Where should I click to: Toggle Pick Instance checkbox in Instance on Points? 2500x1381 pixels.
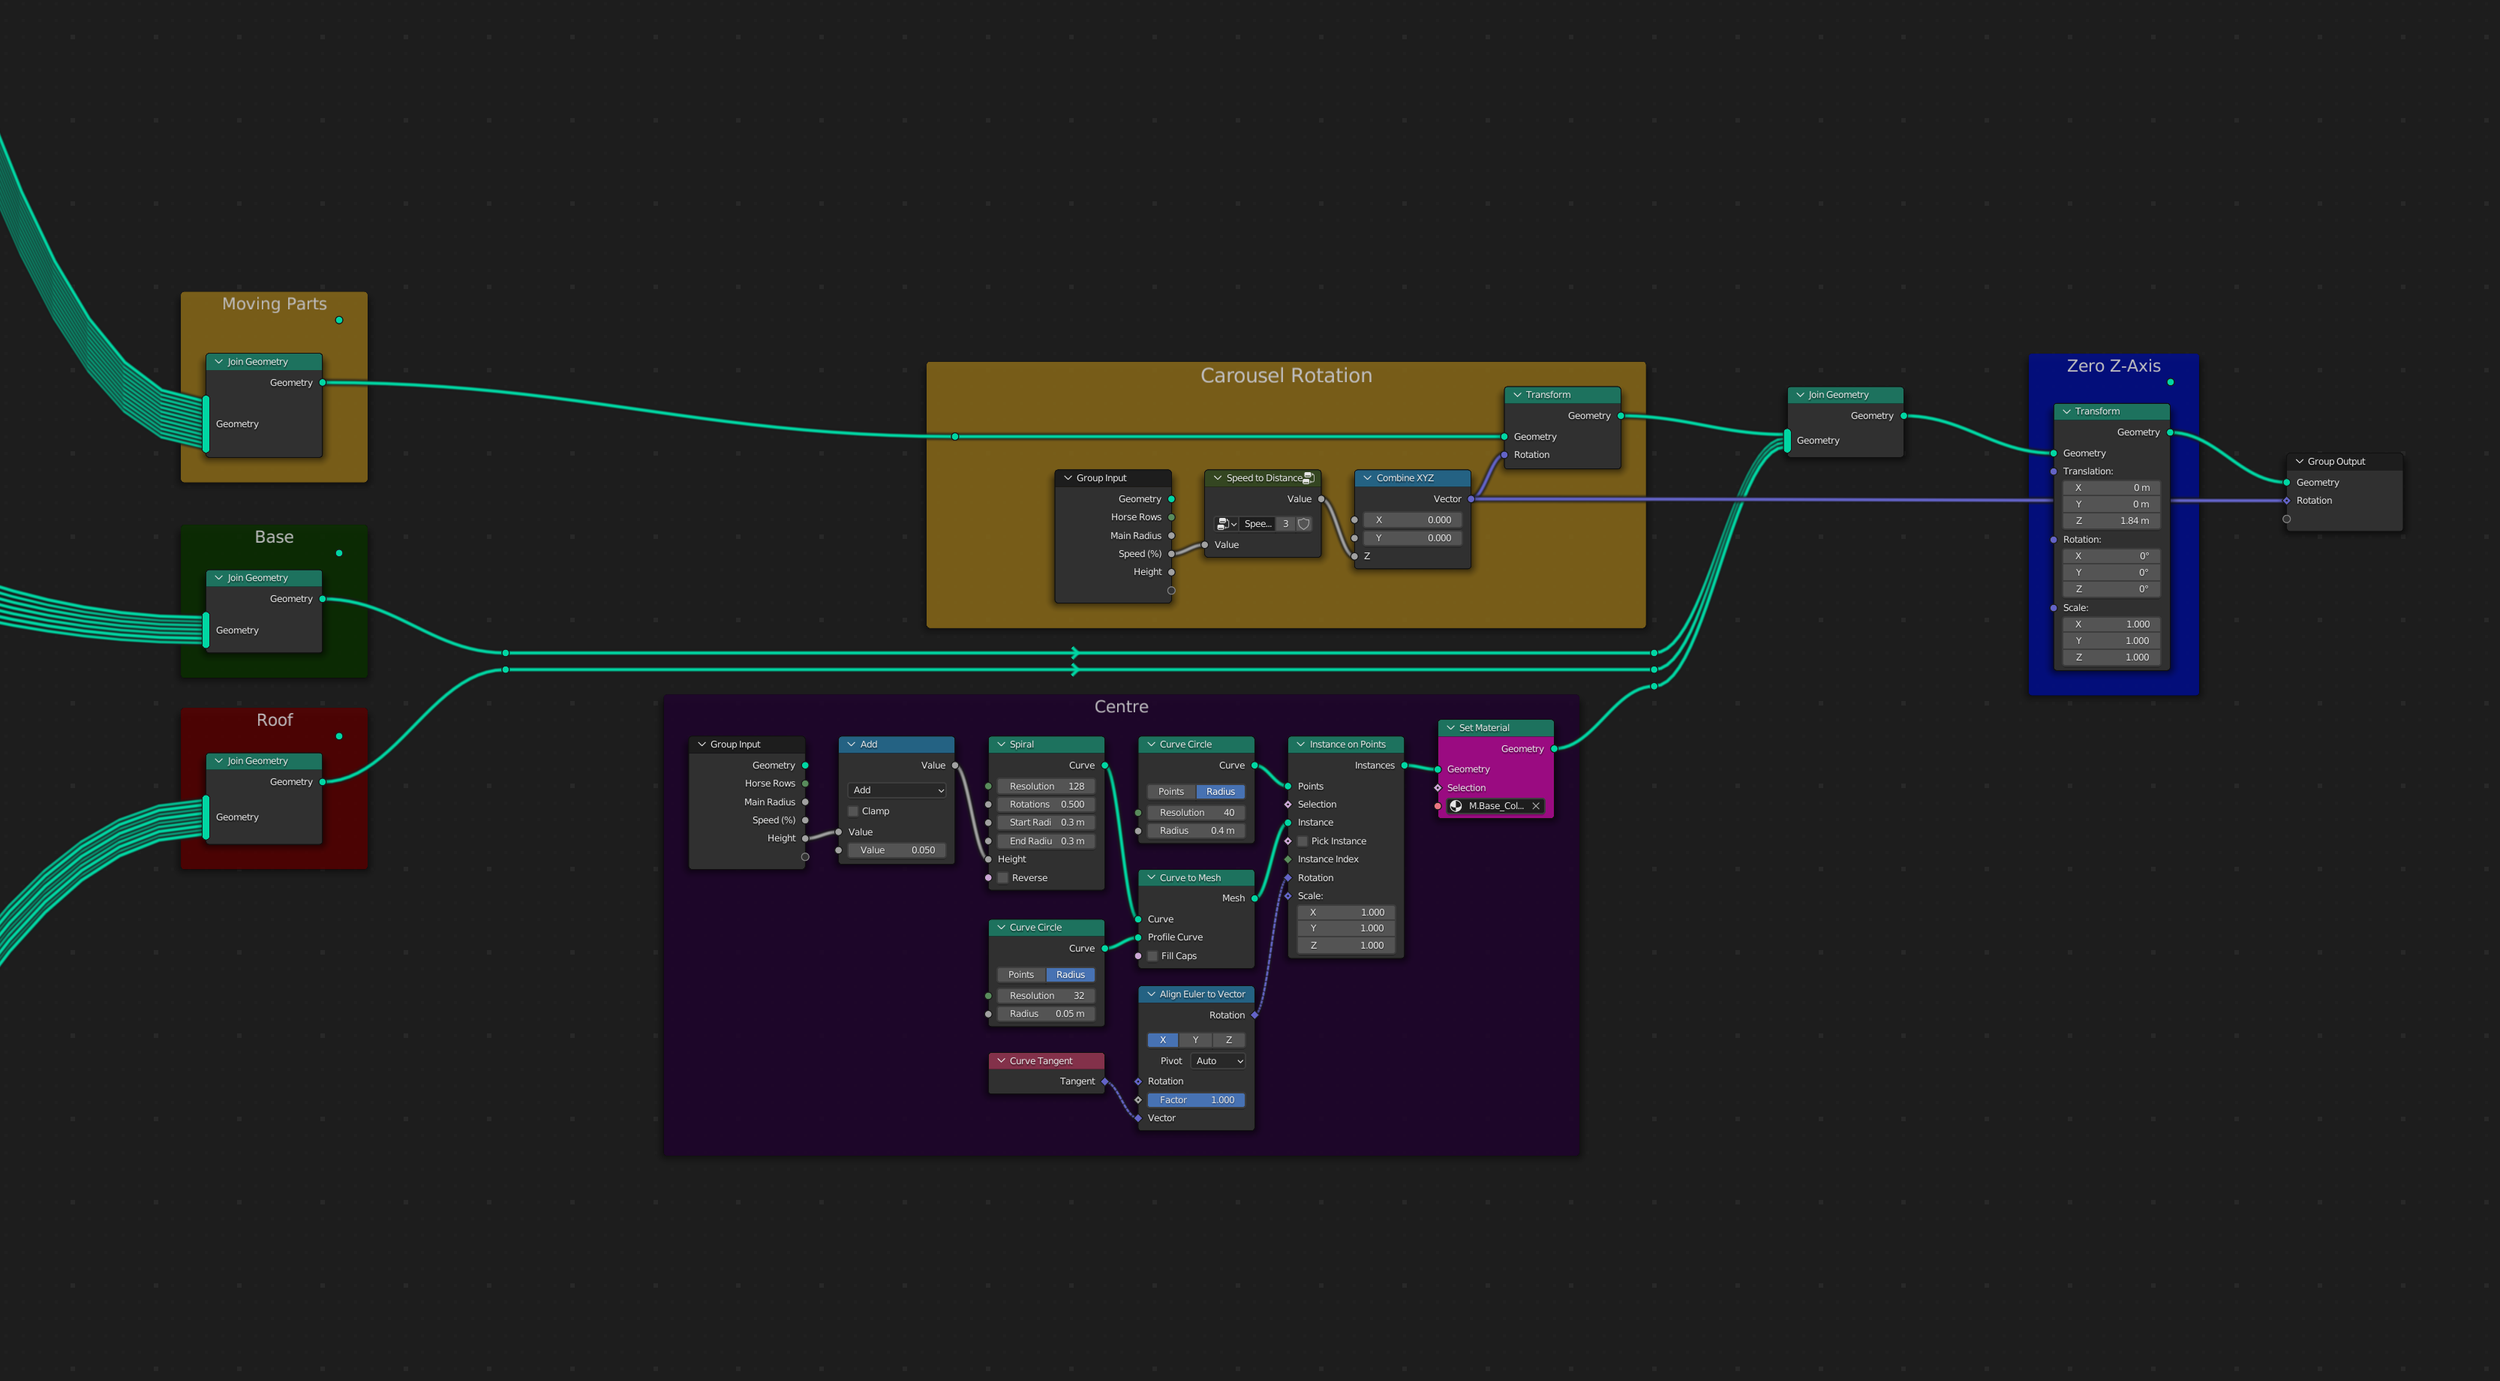pyautogui.click(x=1303, y=841)
